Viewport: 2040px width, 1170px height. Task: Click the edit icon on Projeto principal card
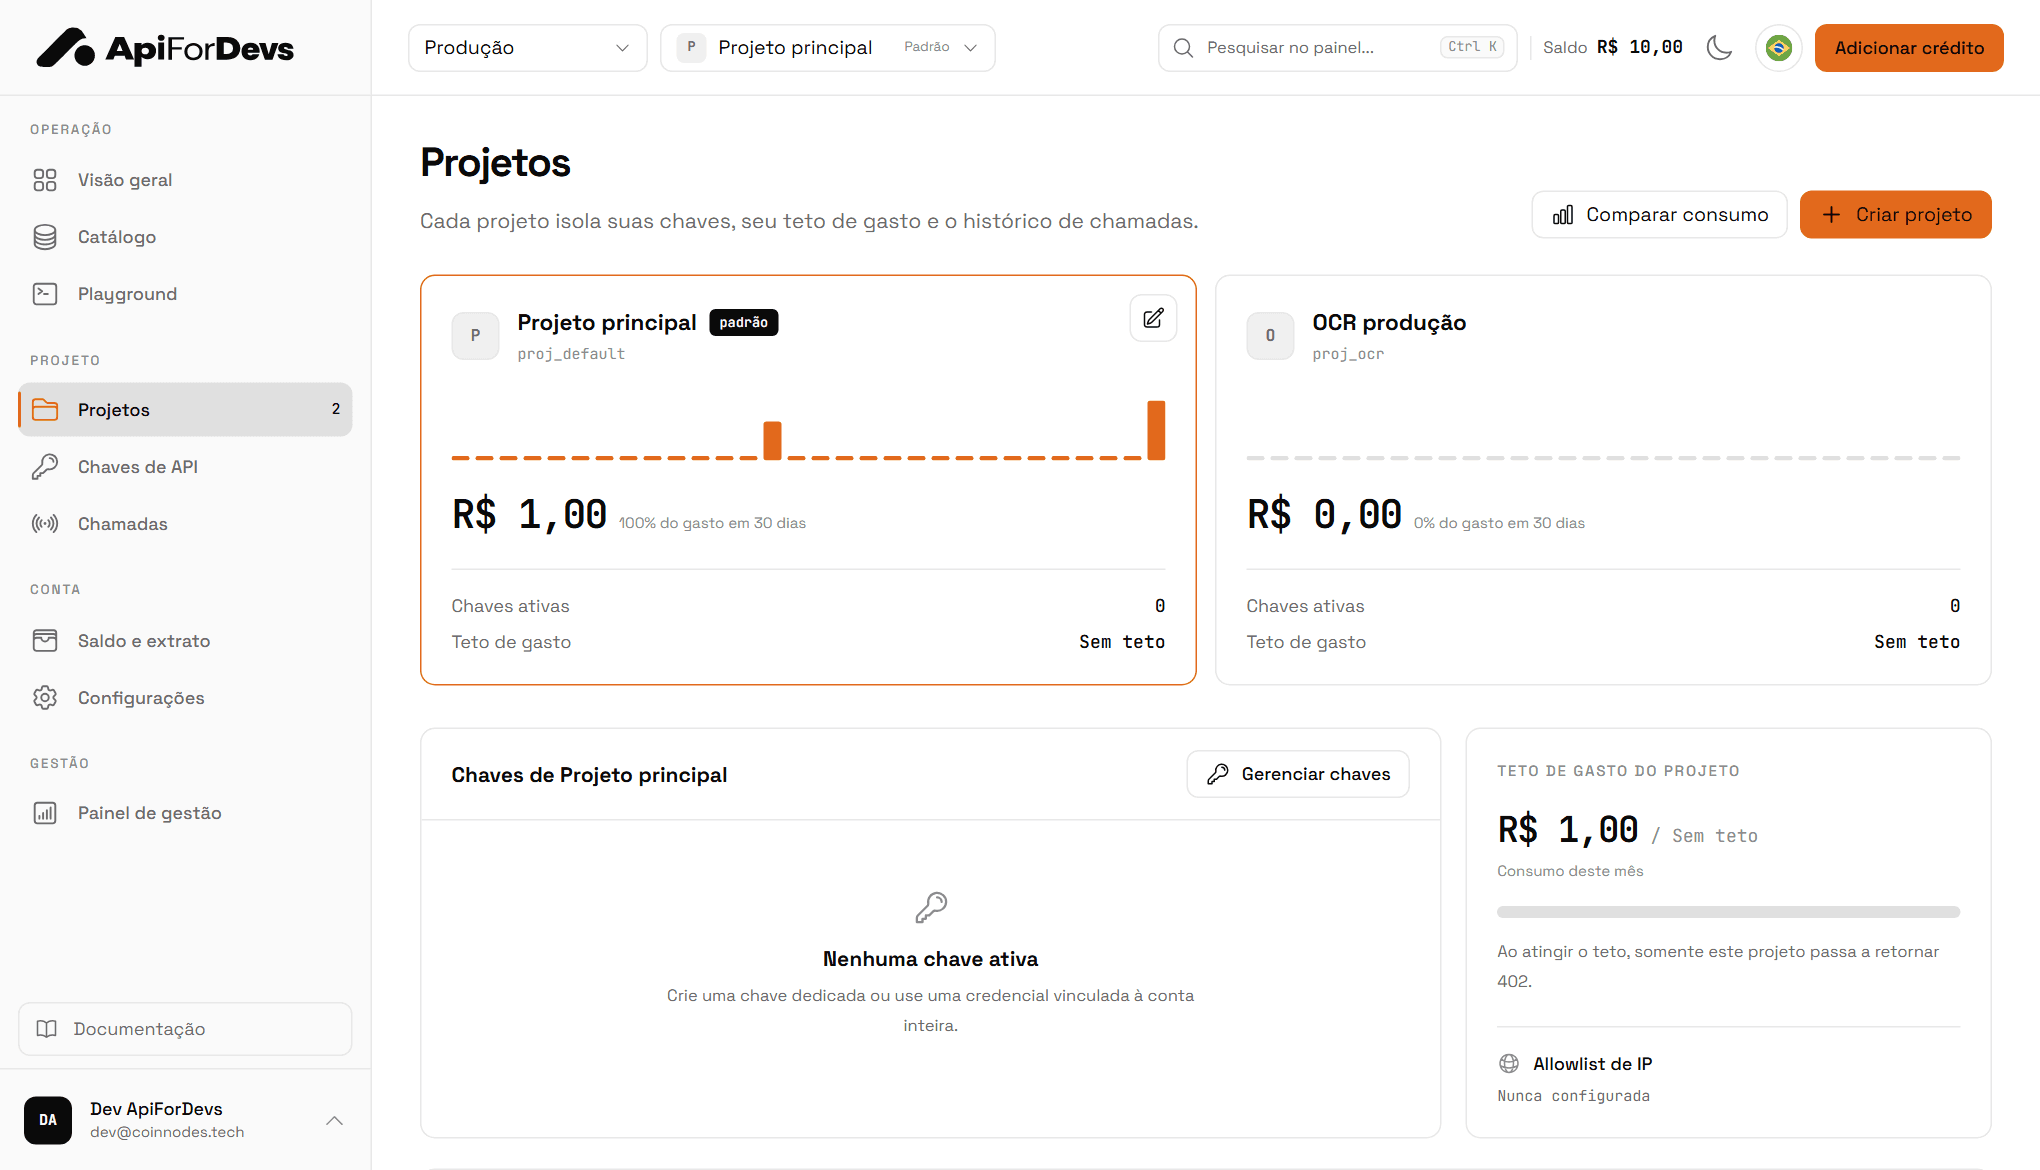(x=1153, y=318)
